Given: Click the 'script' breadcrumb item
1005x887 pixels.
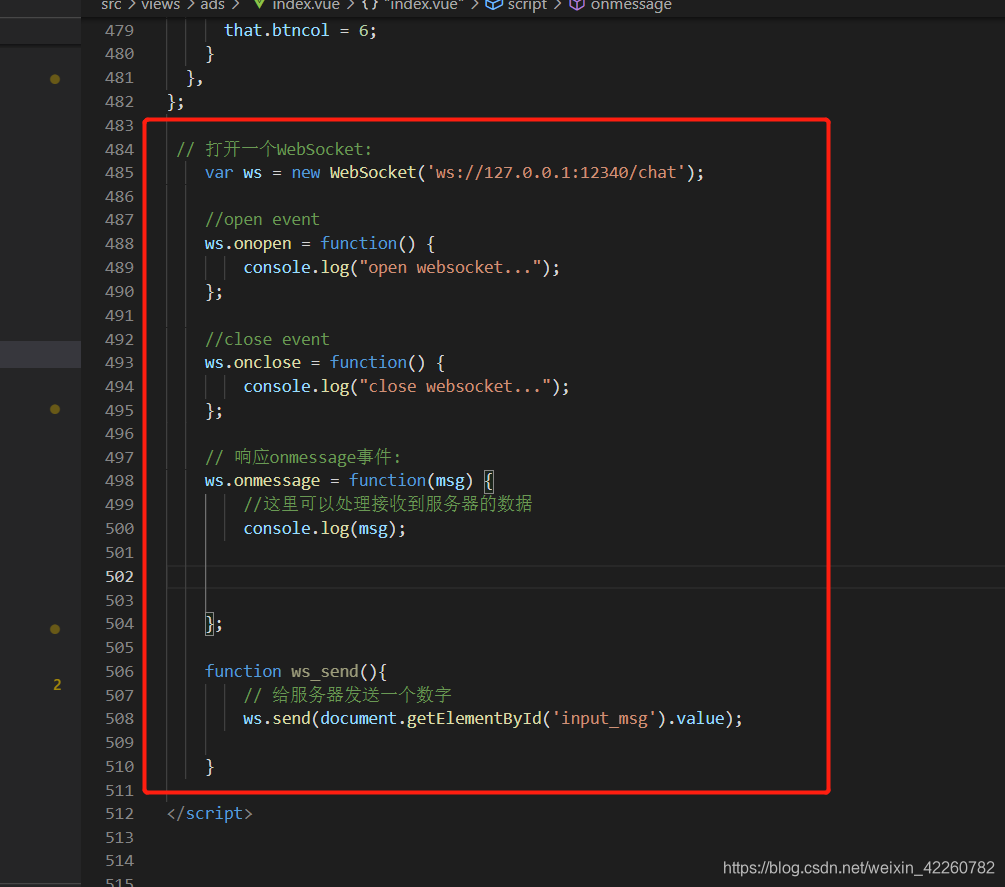Looking at the screenshot, I should point(527,5).
